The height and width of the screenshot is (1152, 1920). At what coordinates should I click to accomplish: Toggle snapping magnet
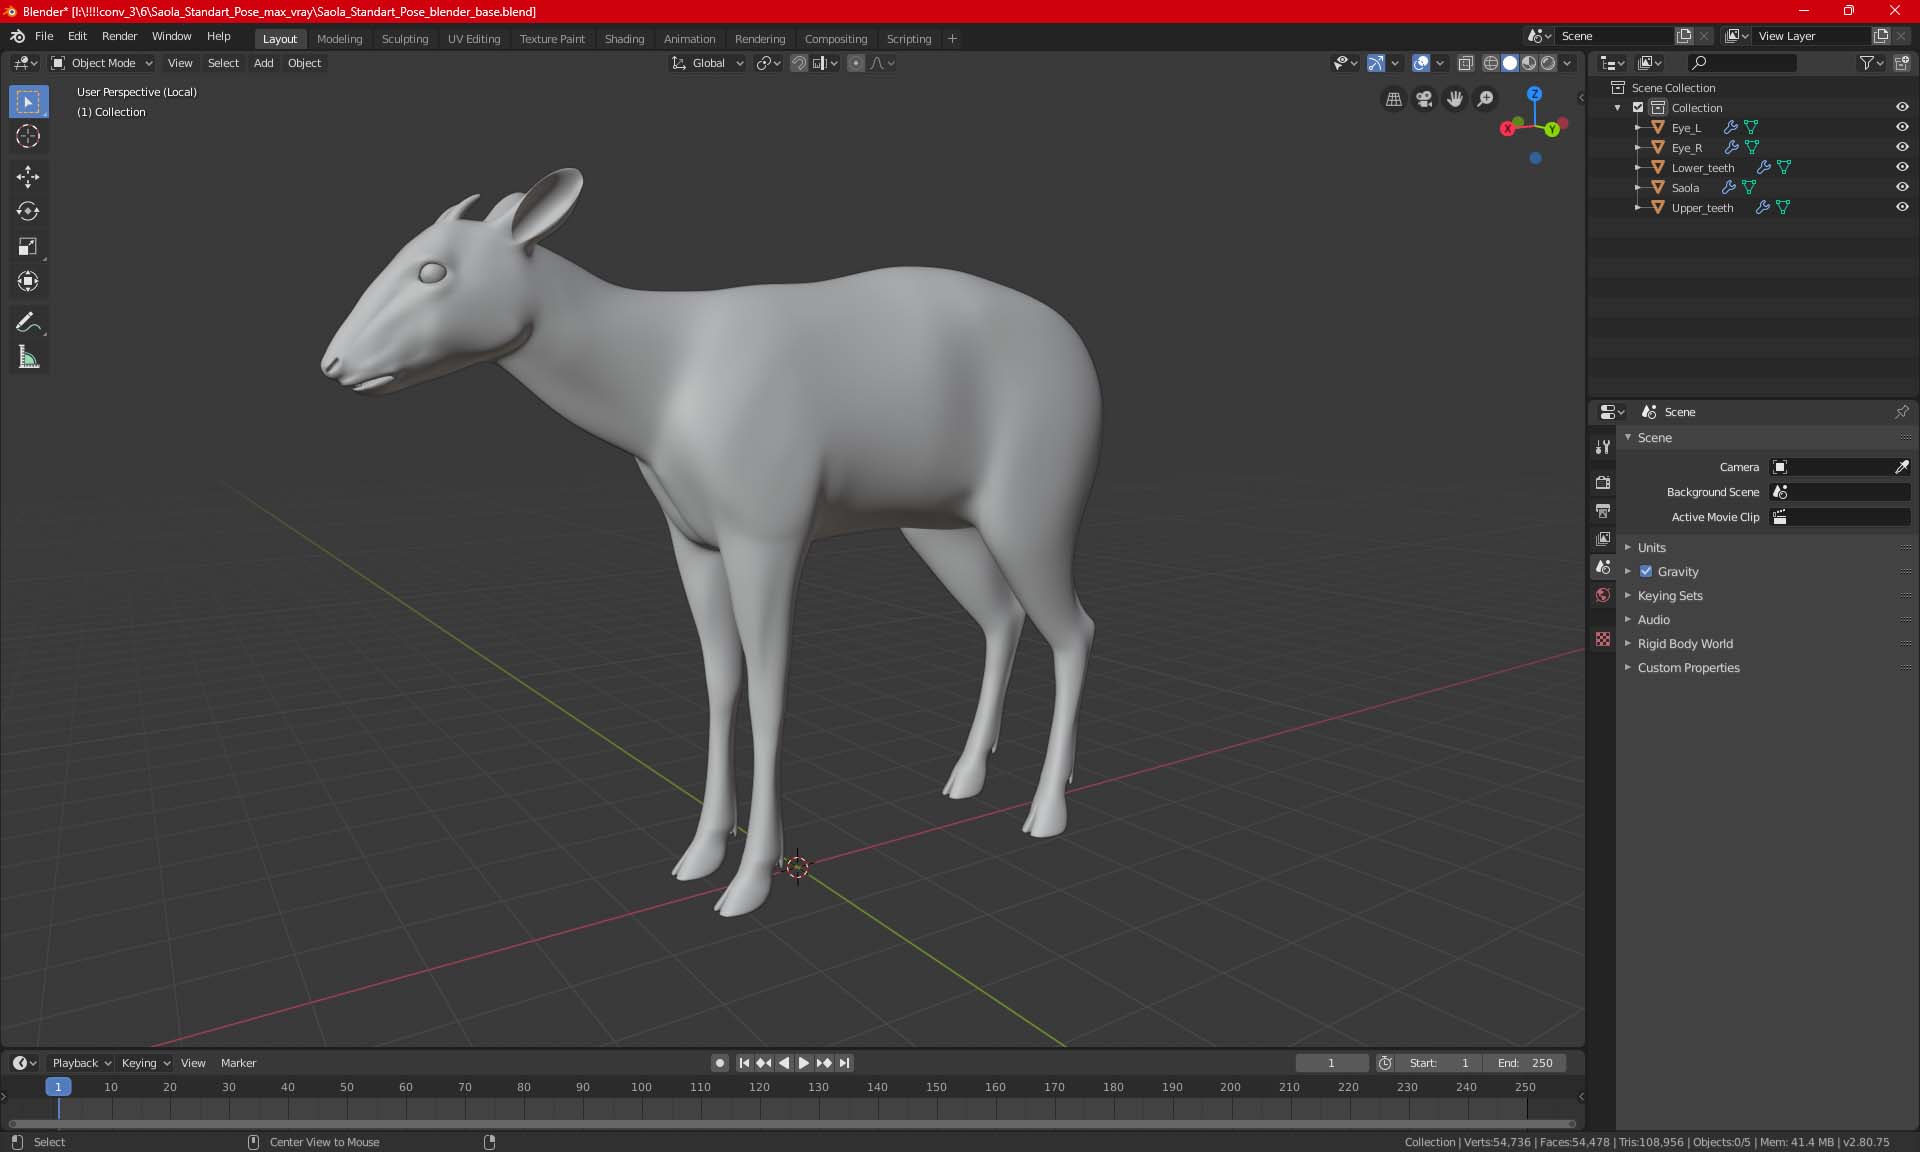(x=798, y=63)
